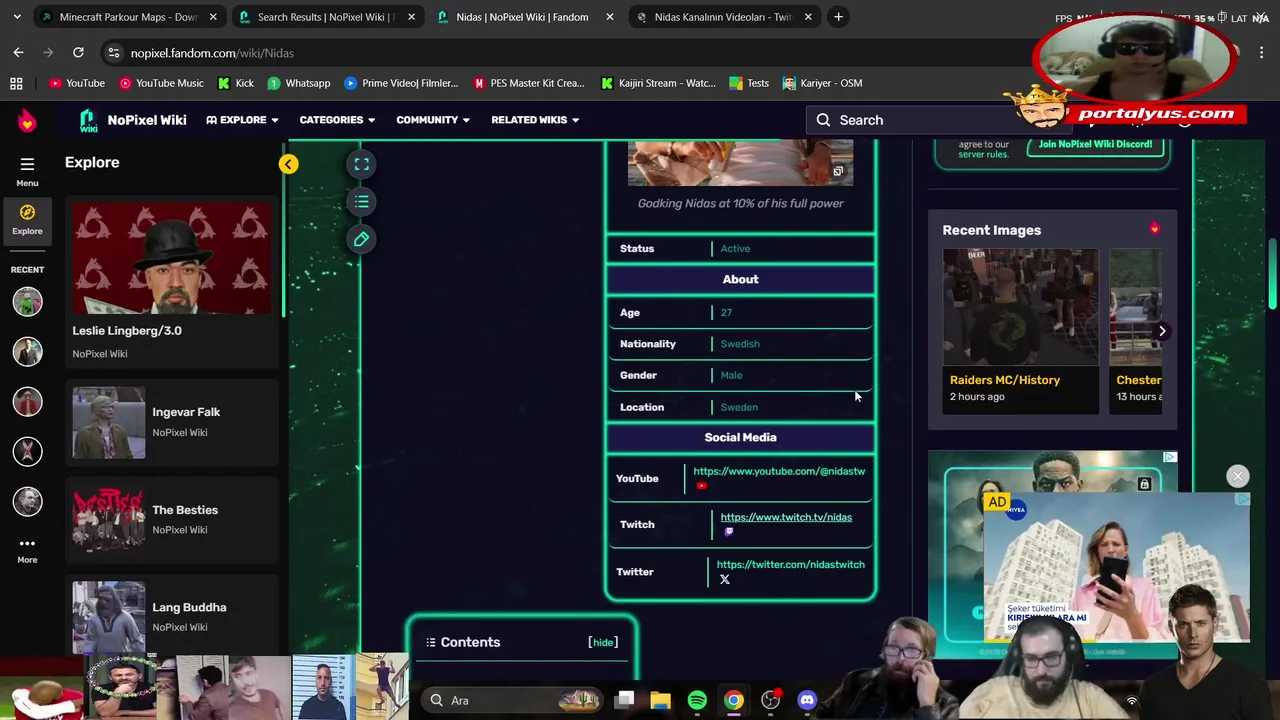Screen dimensions: 1280x720
Task: Close the advertisement with X button
Action: (x=1238, y=476)
